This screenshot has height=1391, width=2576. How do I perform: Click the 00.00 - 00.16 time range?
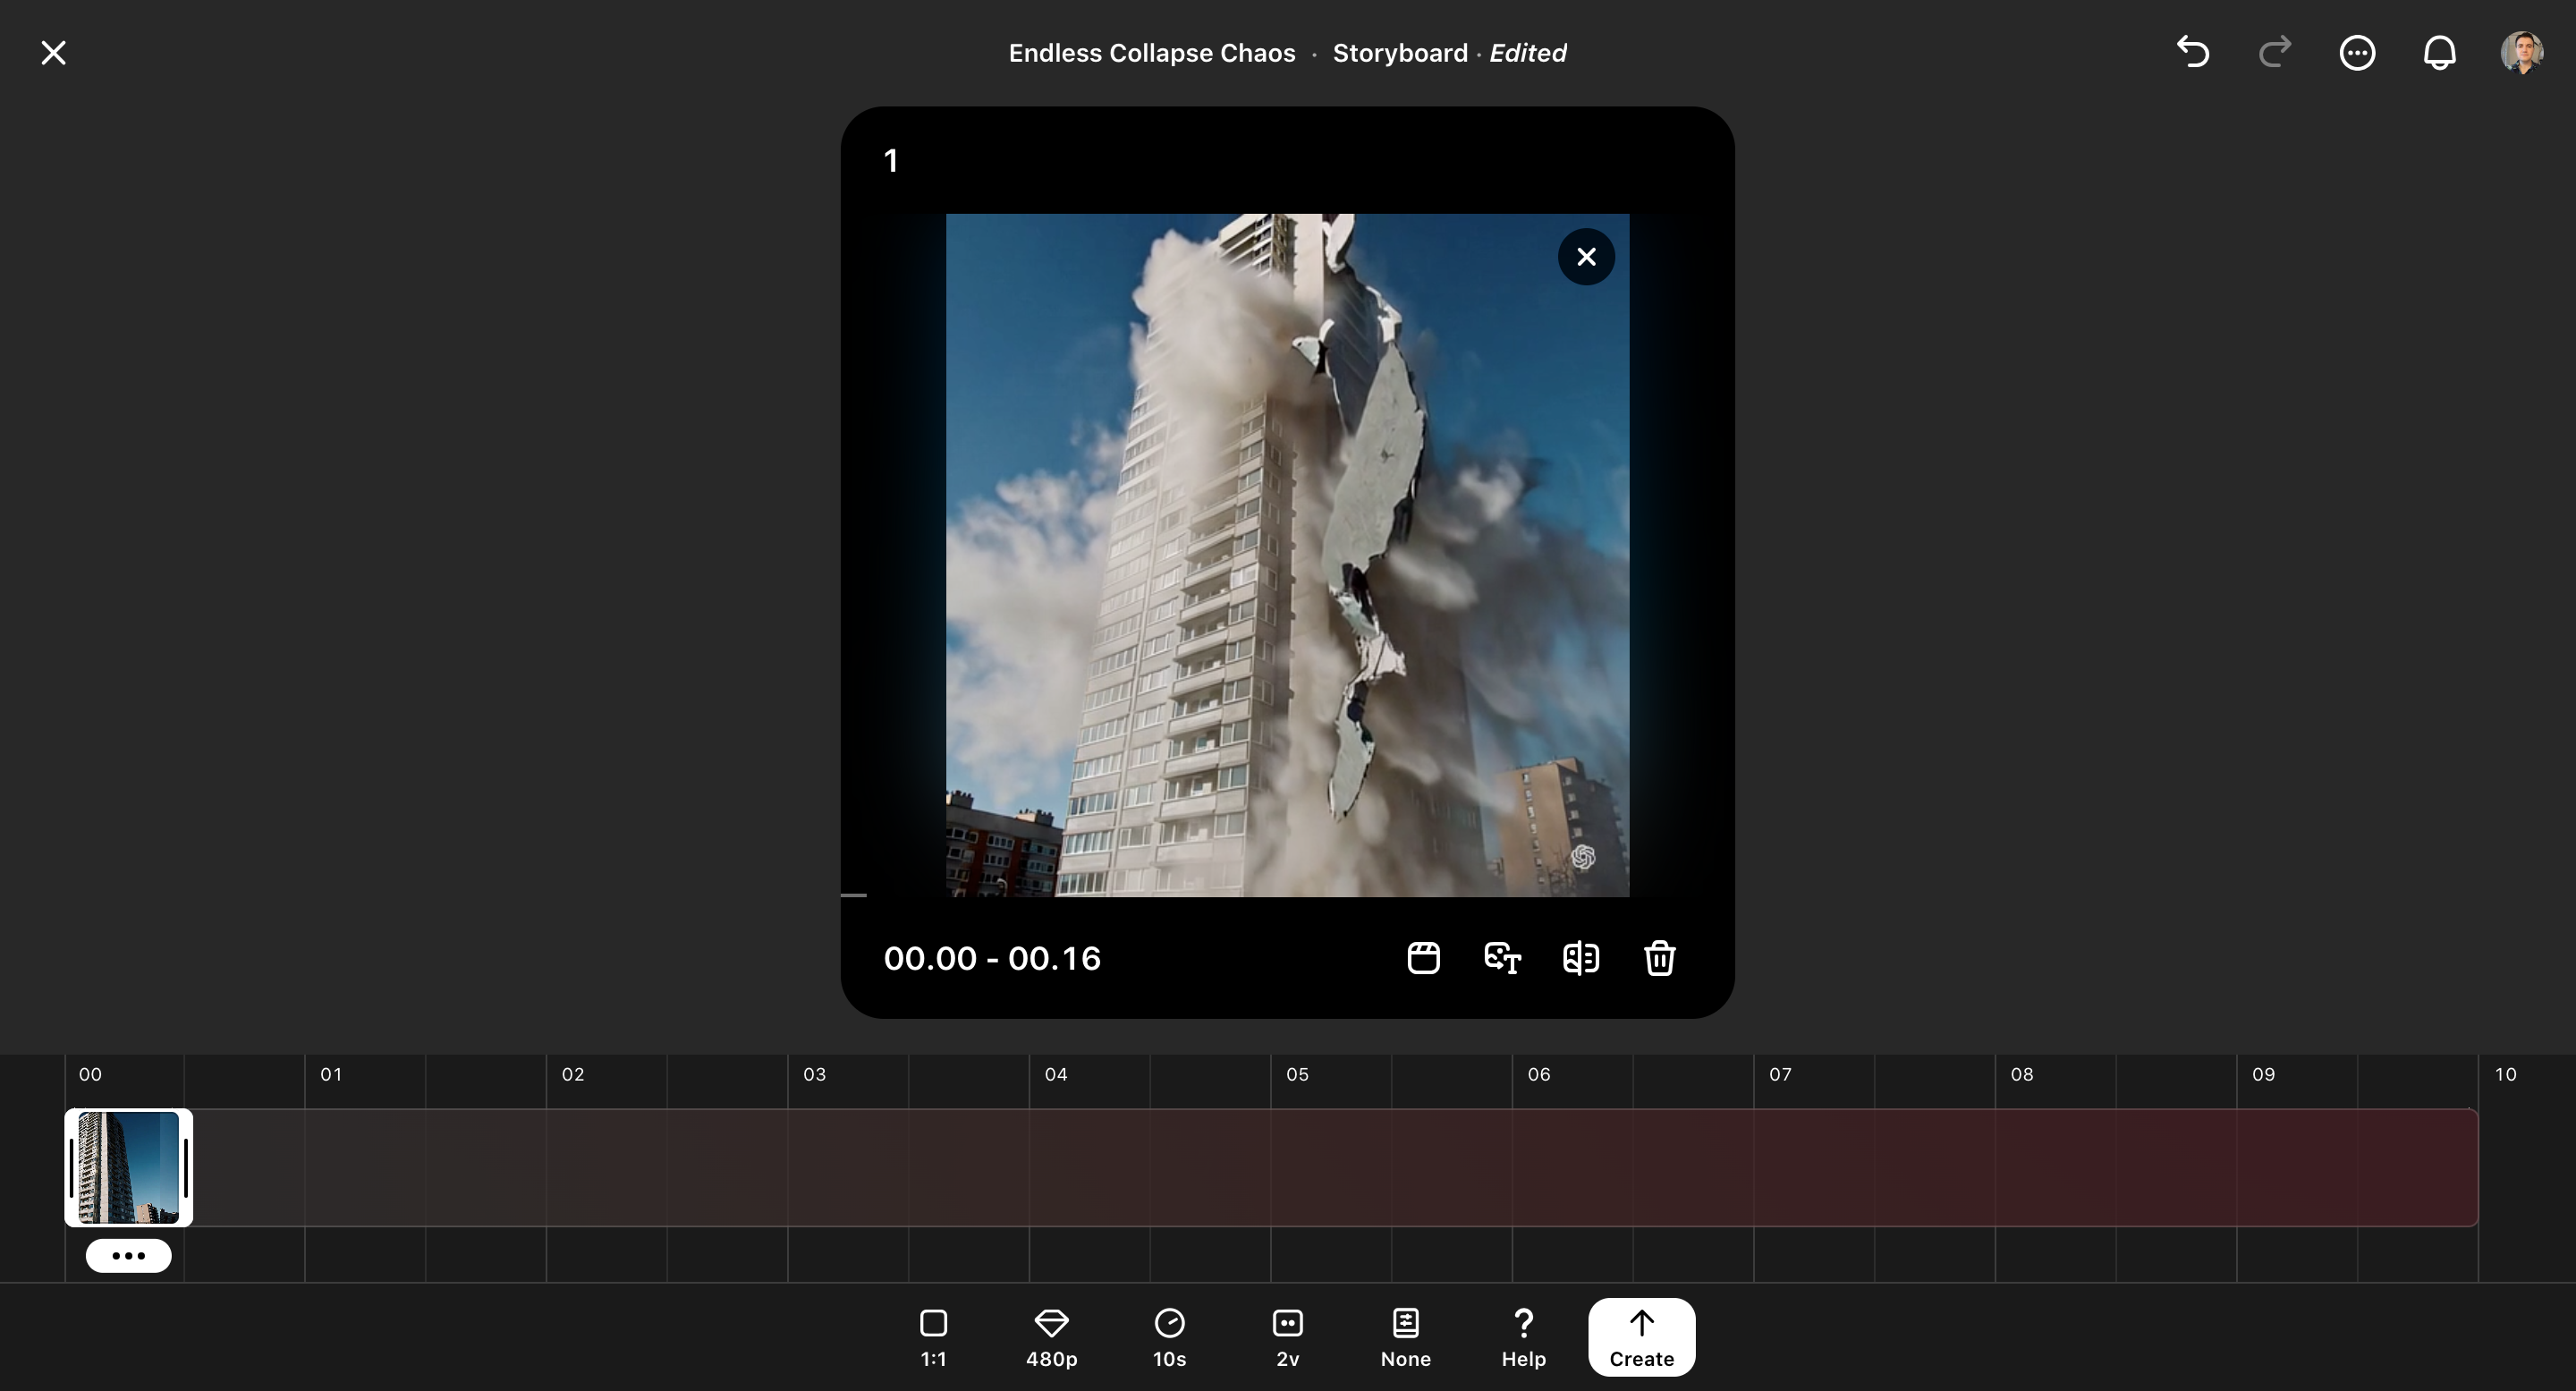(992, 958)
